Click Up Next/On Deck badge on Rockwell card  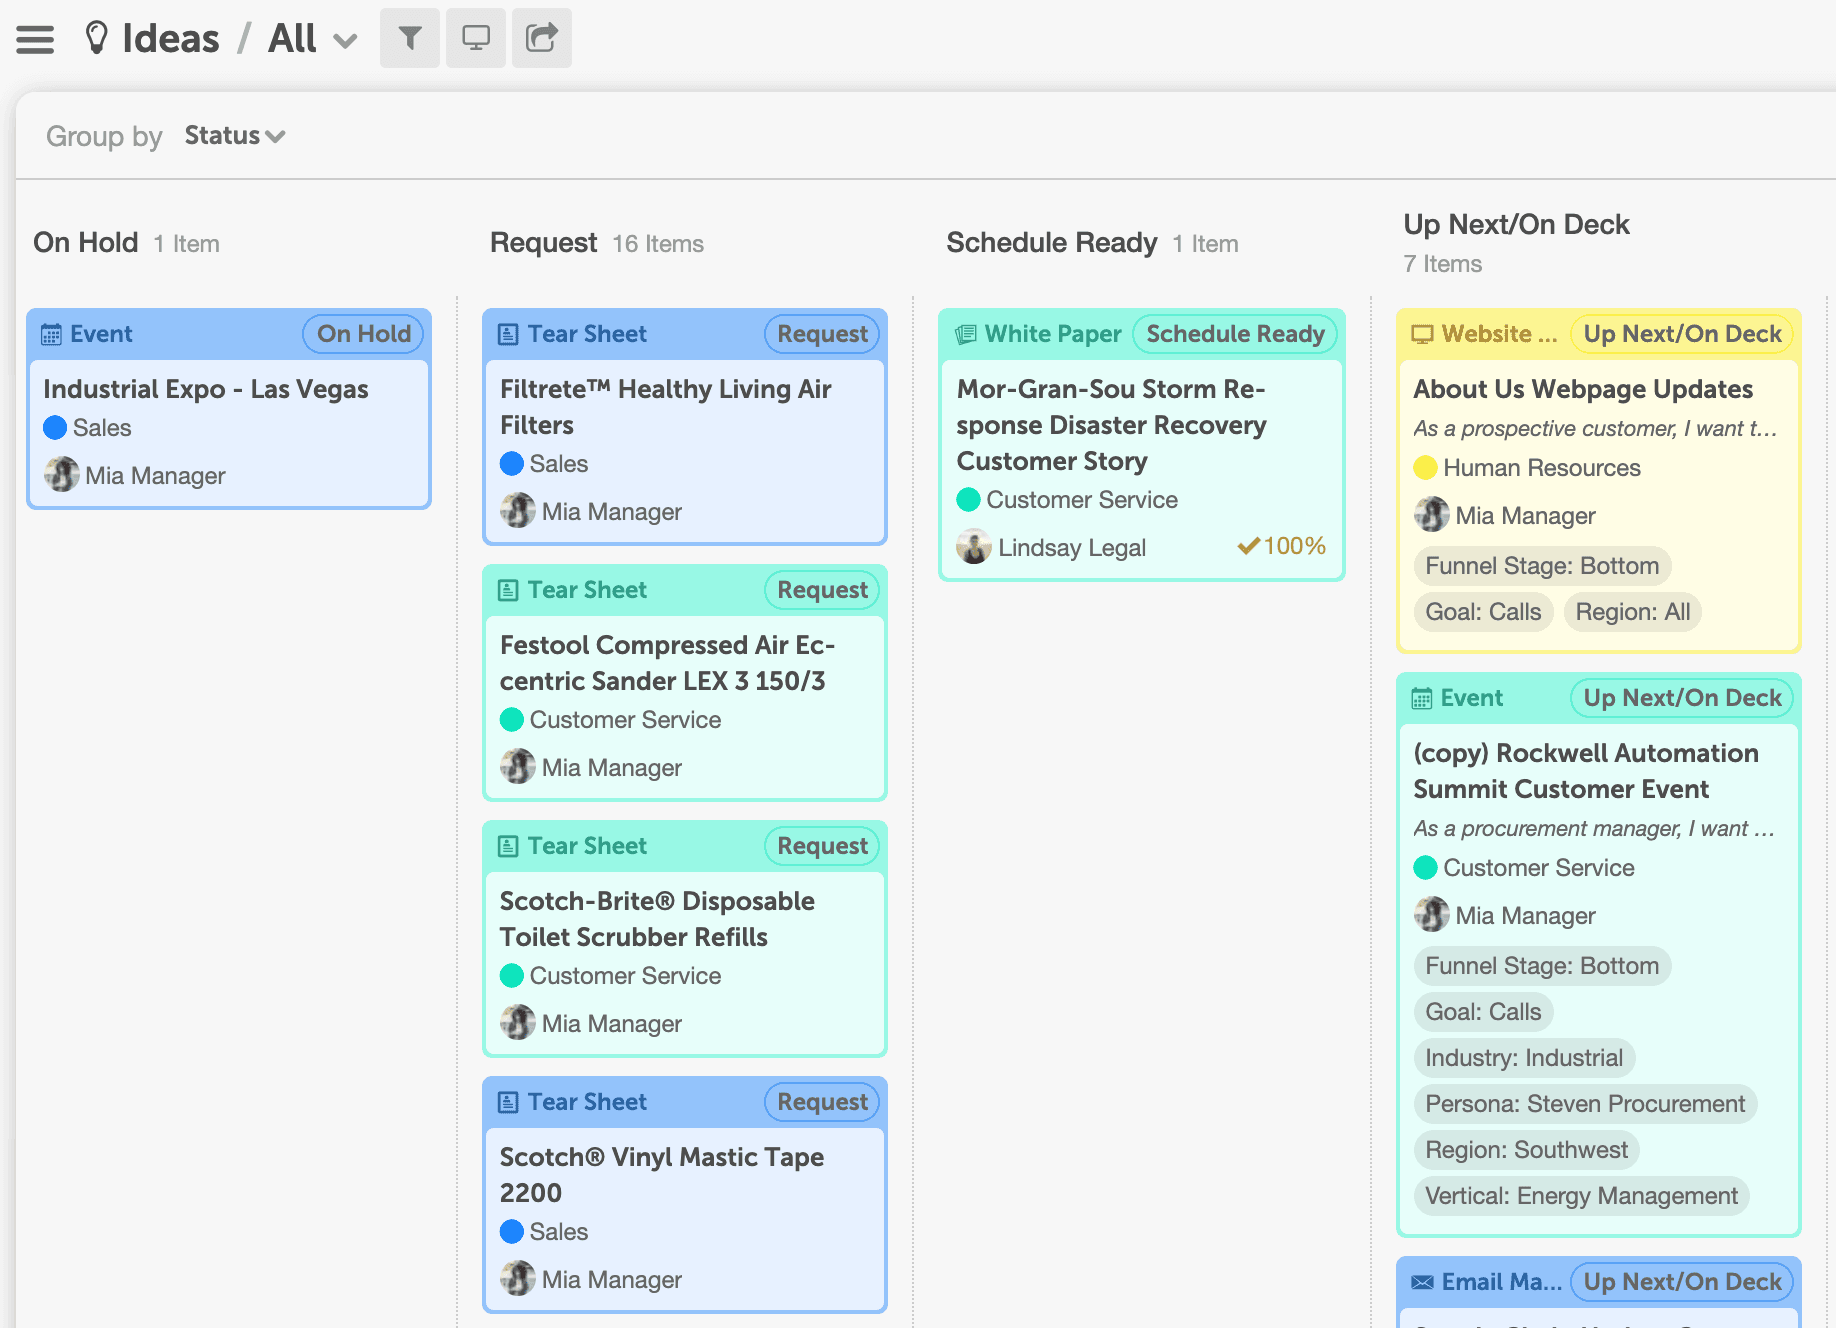[1682, 698]
